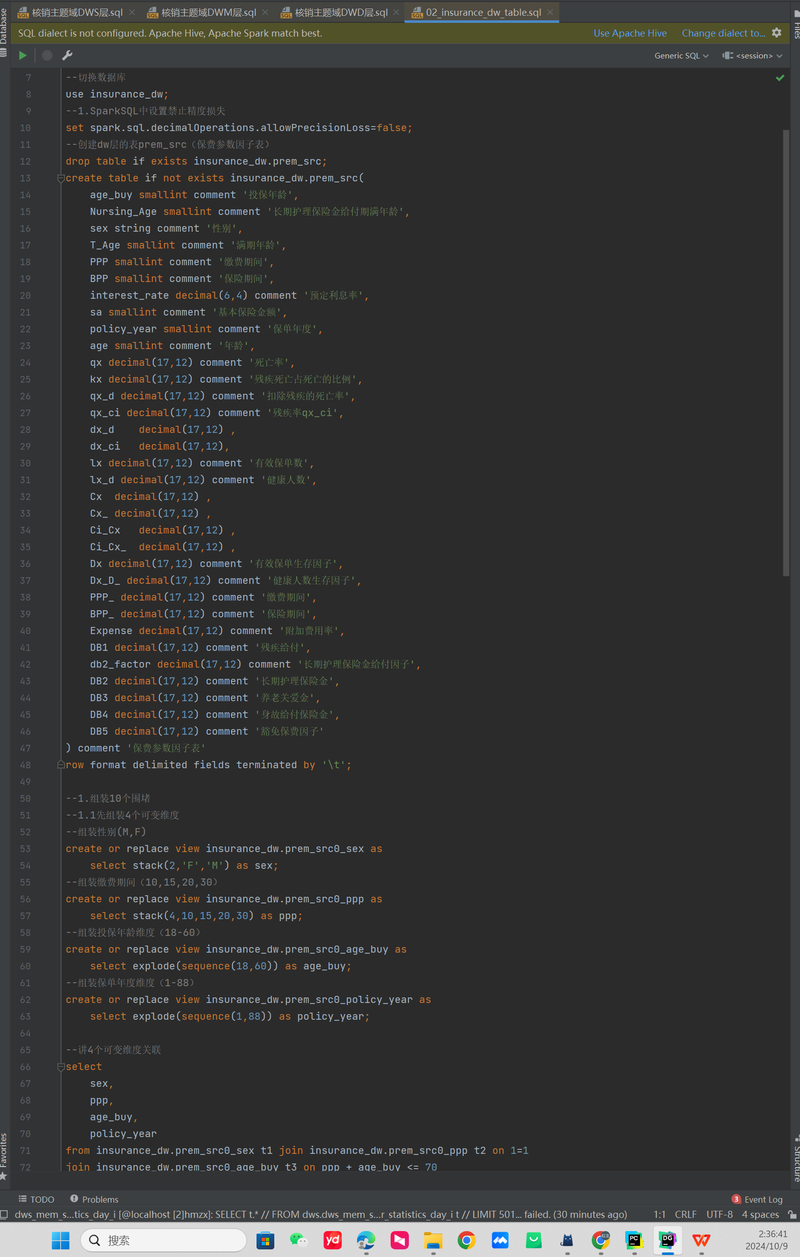This screenshot has width=800, height=1257.
Task: Change the UTF-8 file encoding
Action: (720, 1215)
